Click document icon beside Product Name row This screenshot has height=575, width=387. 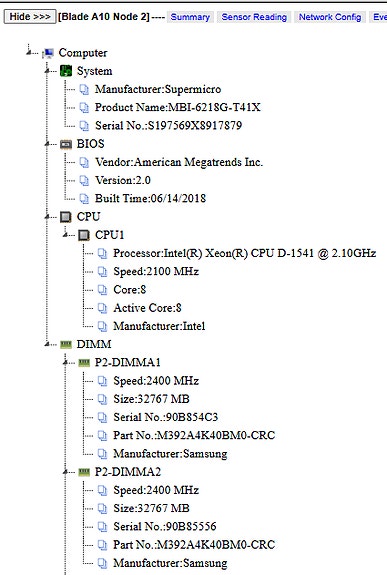point(84,107)
